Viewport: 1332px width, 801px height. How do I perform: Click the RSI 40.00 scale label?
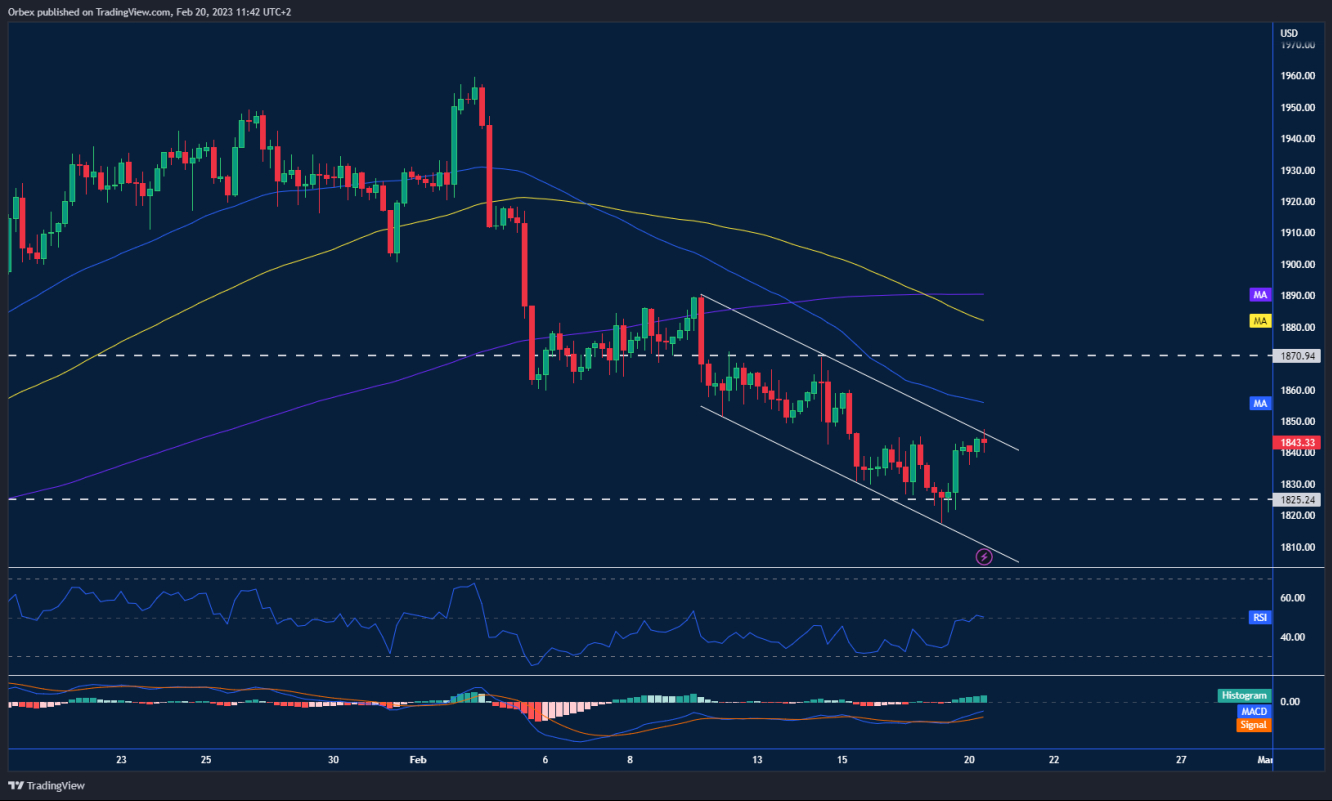(1292, 637)
